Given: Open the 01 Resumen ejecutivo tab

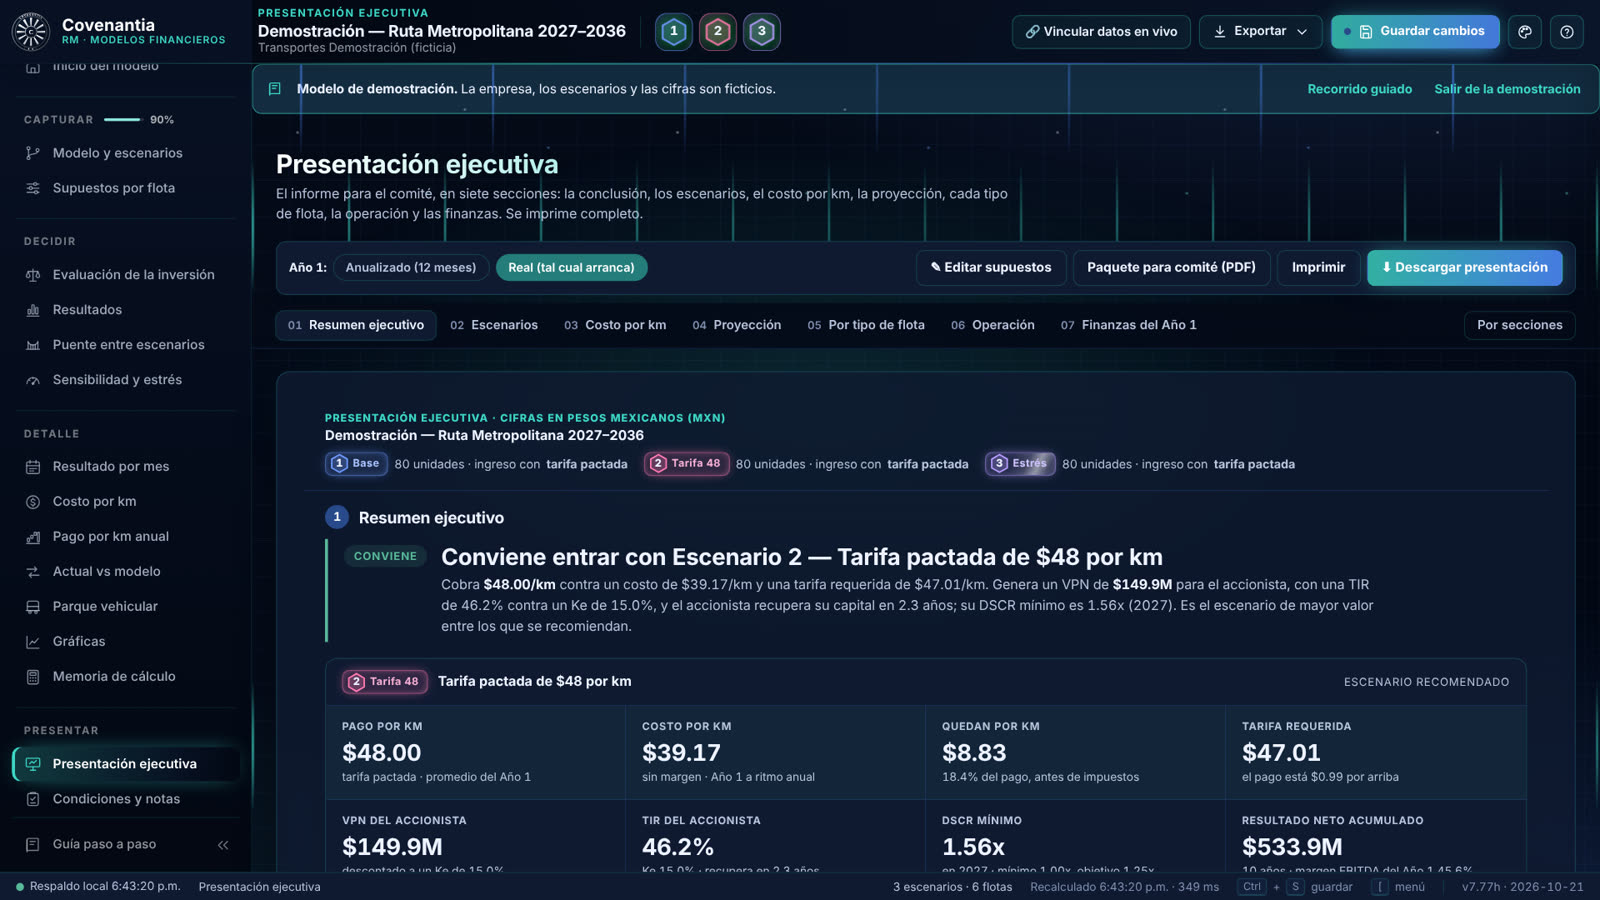Looking at the screenshot, I should click(x=356, y=325).
